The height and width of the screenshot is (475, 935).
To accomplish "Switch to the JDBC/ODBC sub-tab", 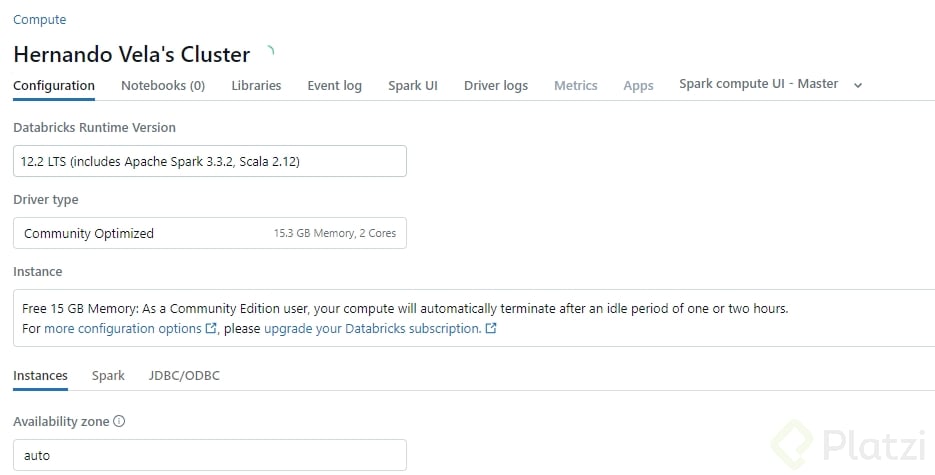I will tap(184, 376).
